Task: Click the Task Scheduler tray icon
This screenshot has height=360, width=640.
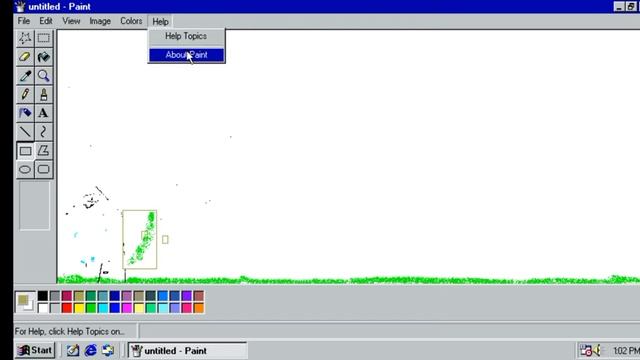Action: (586, 350)
